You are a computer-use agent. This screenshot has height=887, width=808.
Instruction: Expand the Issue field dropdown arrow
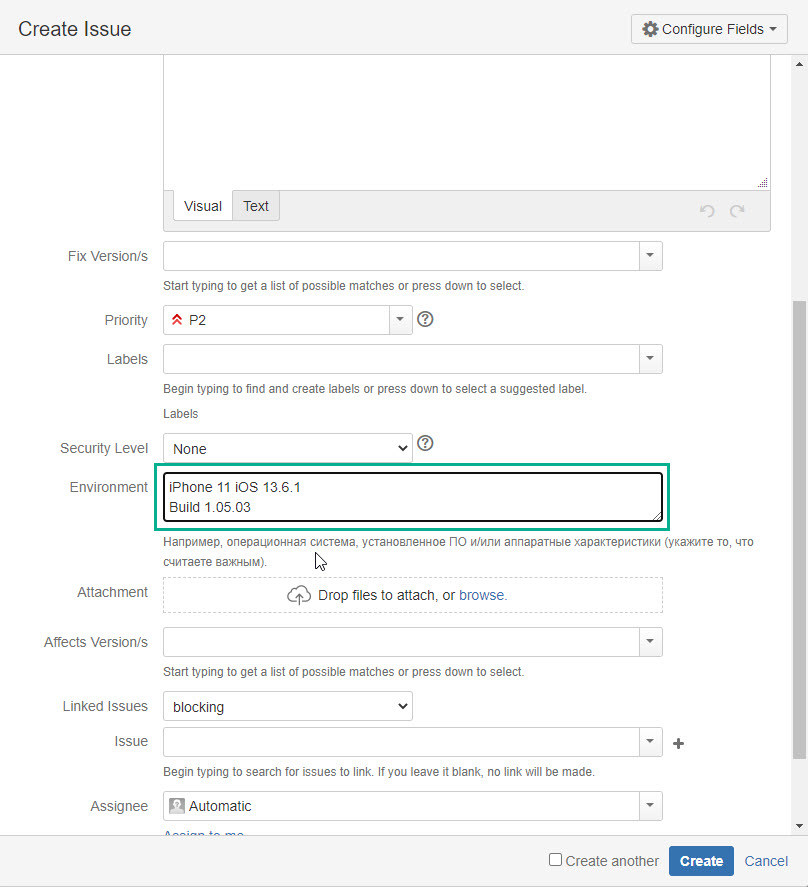pyautogui.click(x=651, y=742)
